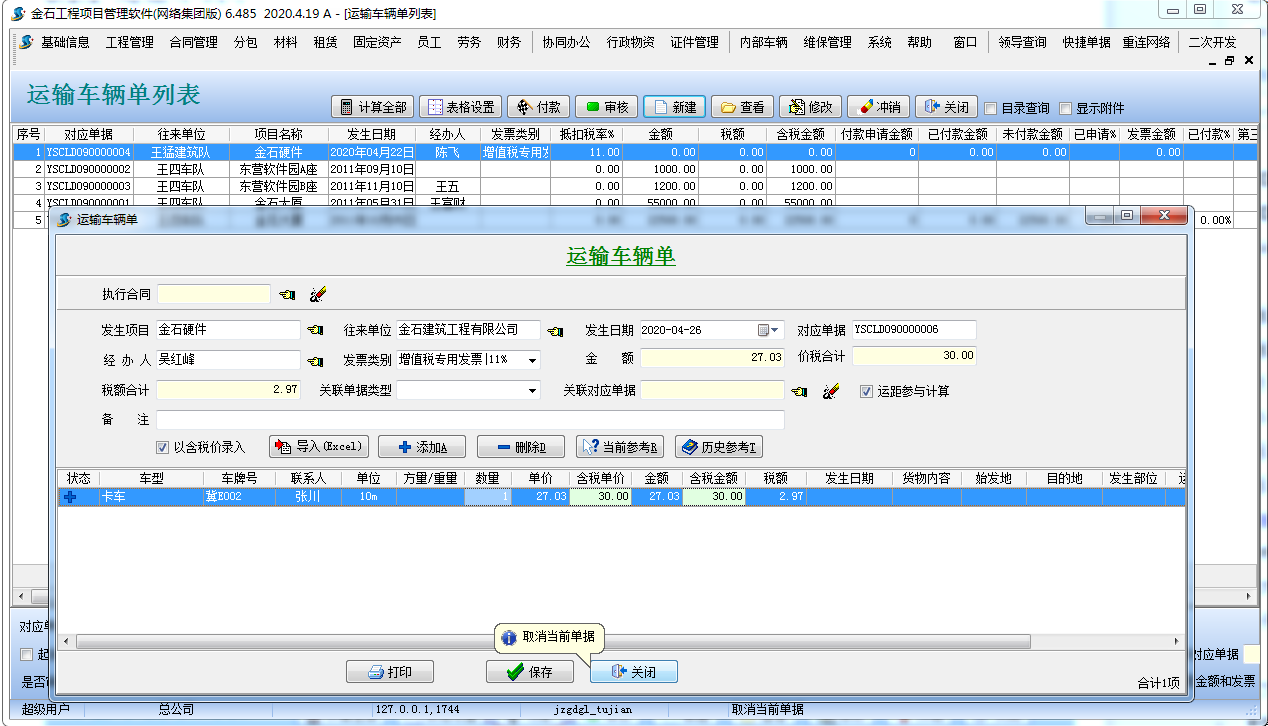Click the 冲销 toolbar button
The width and height of the screenshot is (1268, 726).
(x=878, y=107)
